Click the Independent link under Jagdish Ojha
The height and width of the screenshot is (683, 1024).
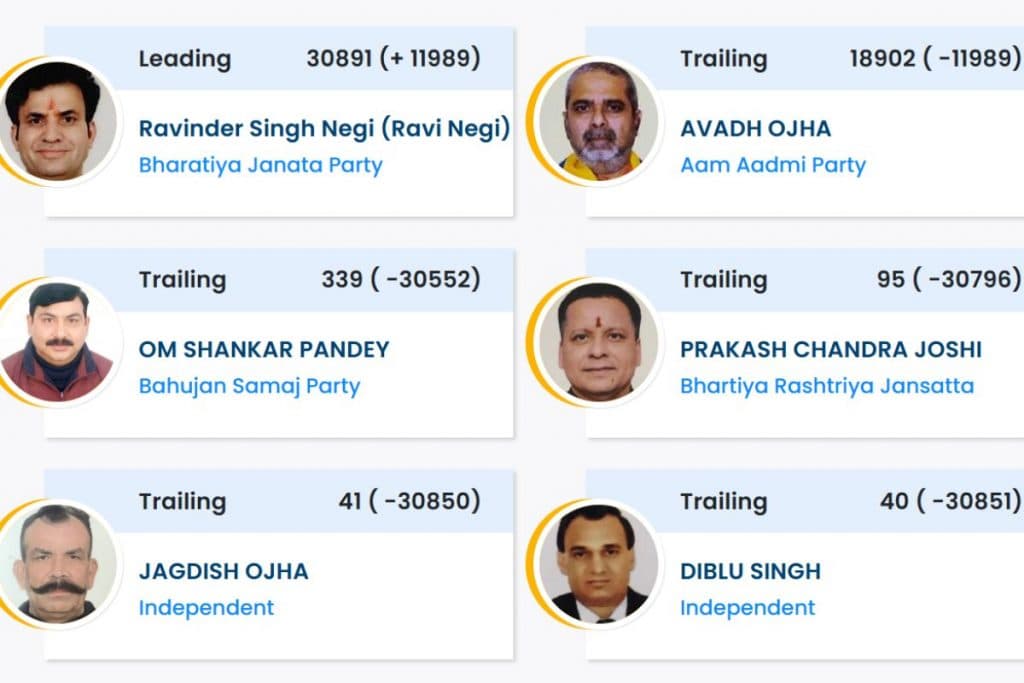[x=207, y=607]
